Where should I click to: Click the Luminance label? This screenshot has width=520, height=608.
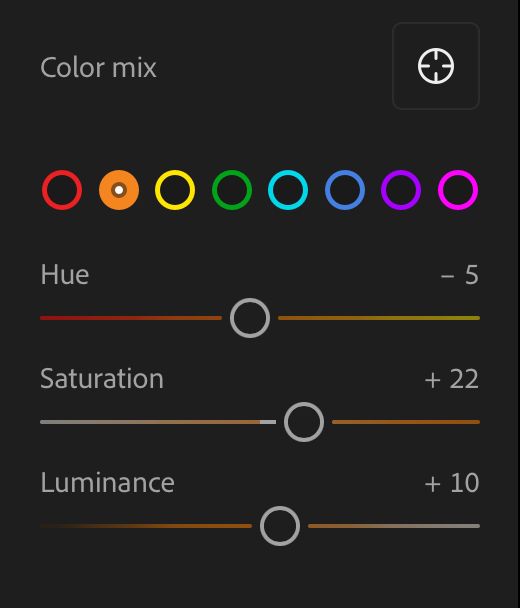coord(107,482)
